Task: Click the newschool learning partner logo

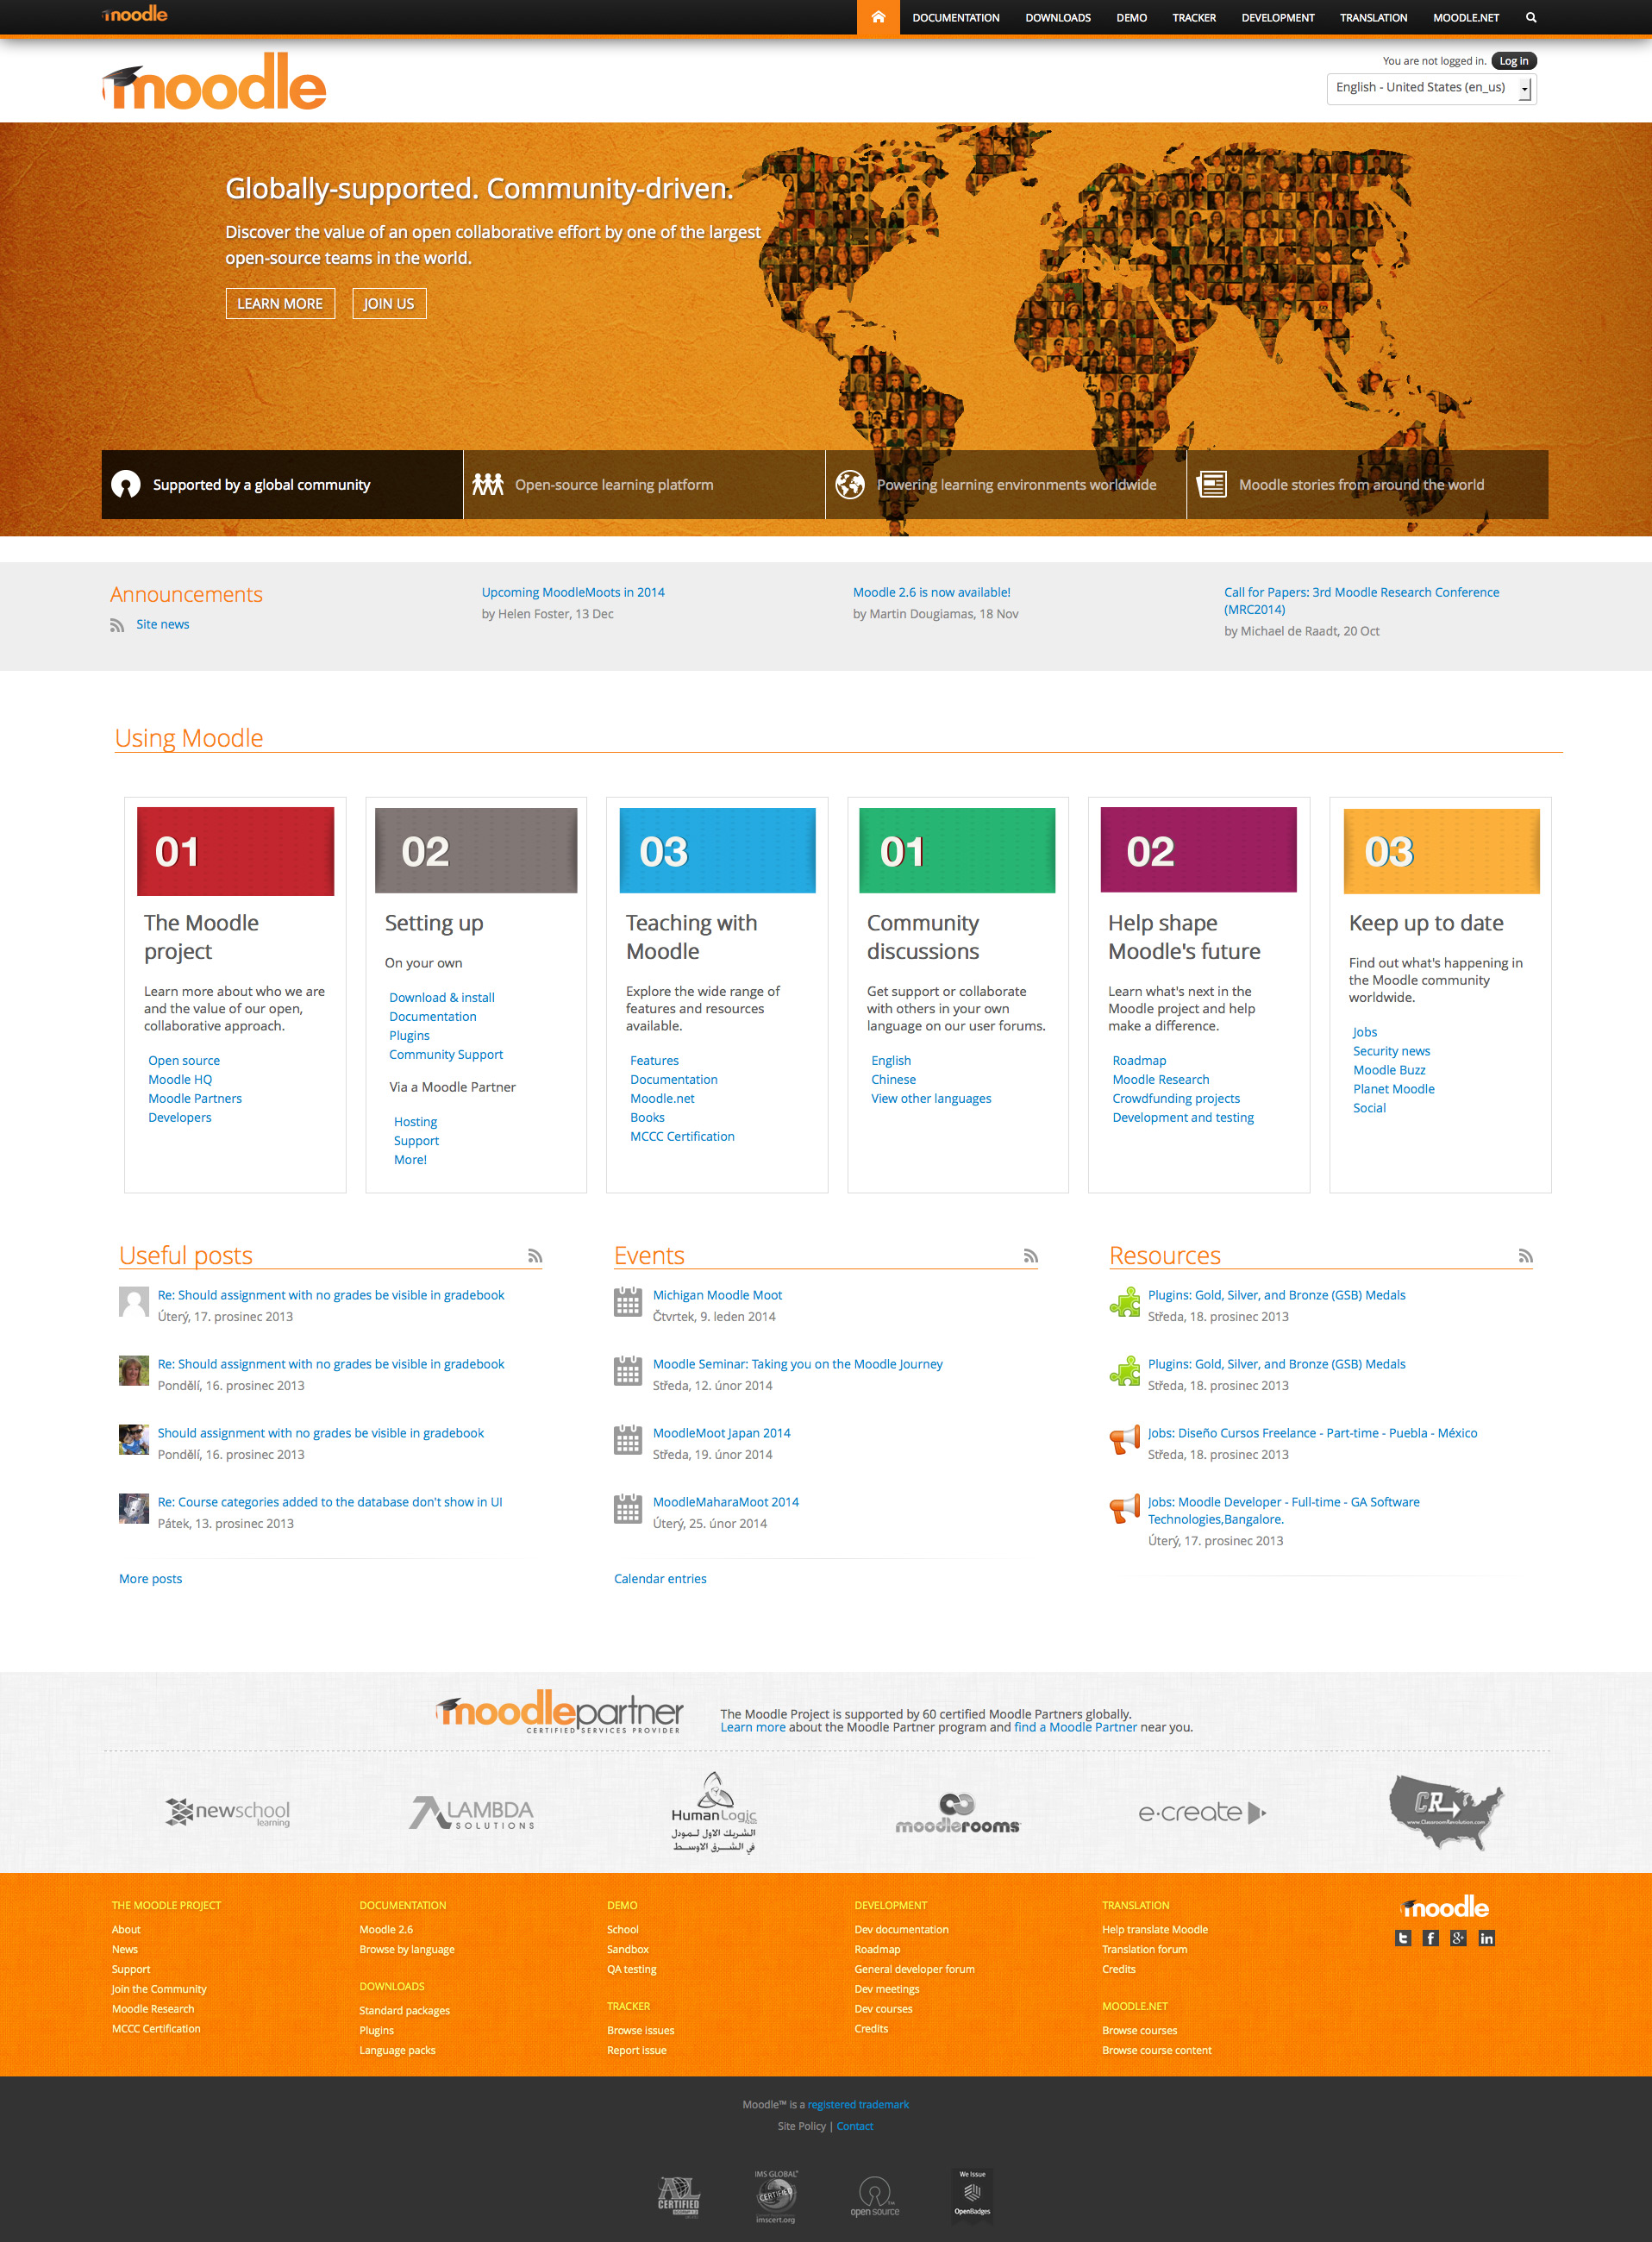Action: [x=228, y=1812]
